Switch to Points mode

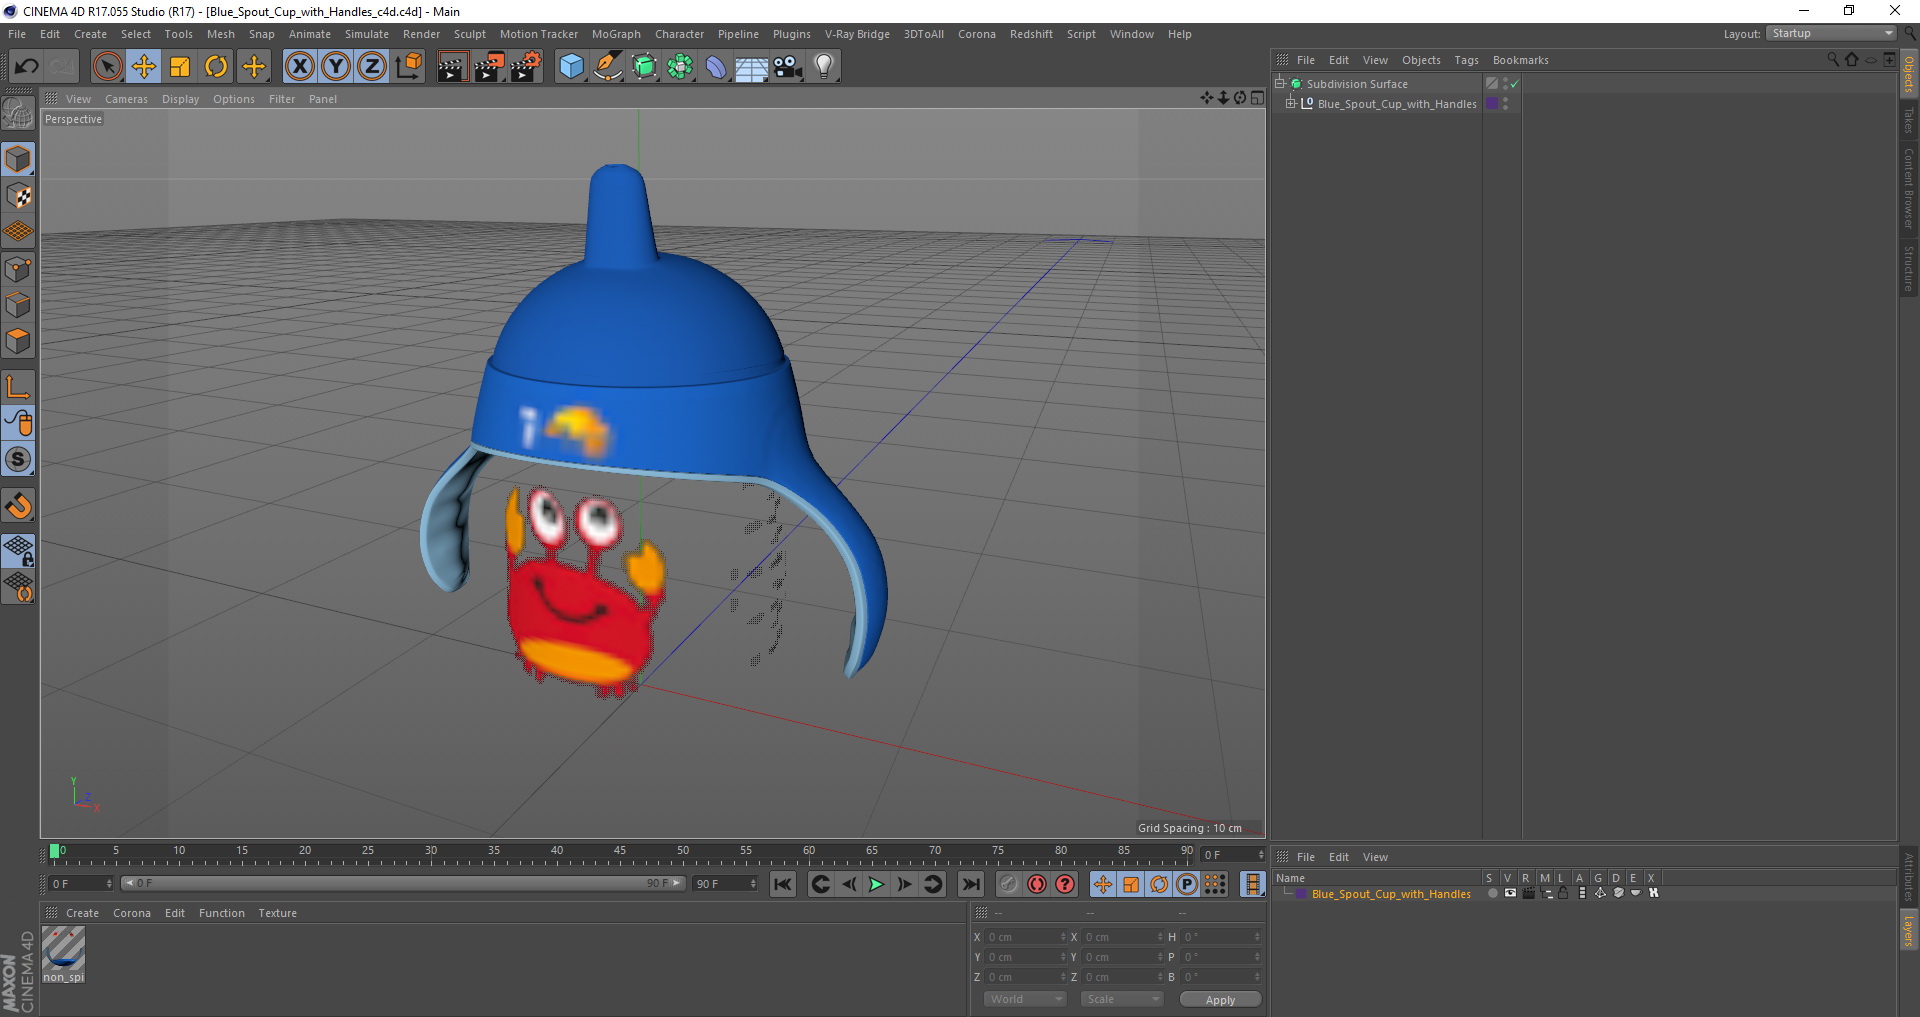click(19, 269)
